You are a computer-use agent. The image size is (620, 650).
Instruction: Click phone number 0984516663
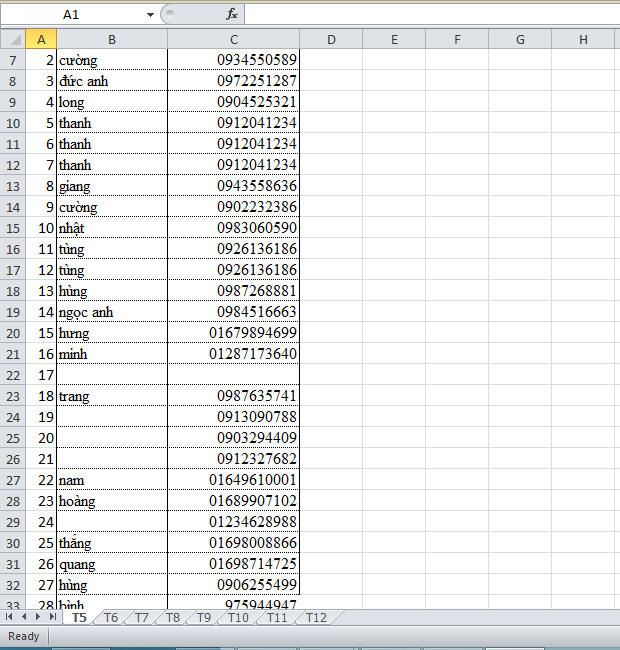pyautogui.click(x=234, y=312)
